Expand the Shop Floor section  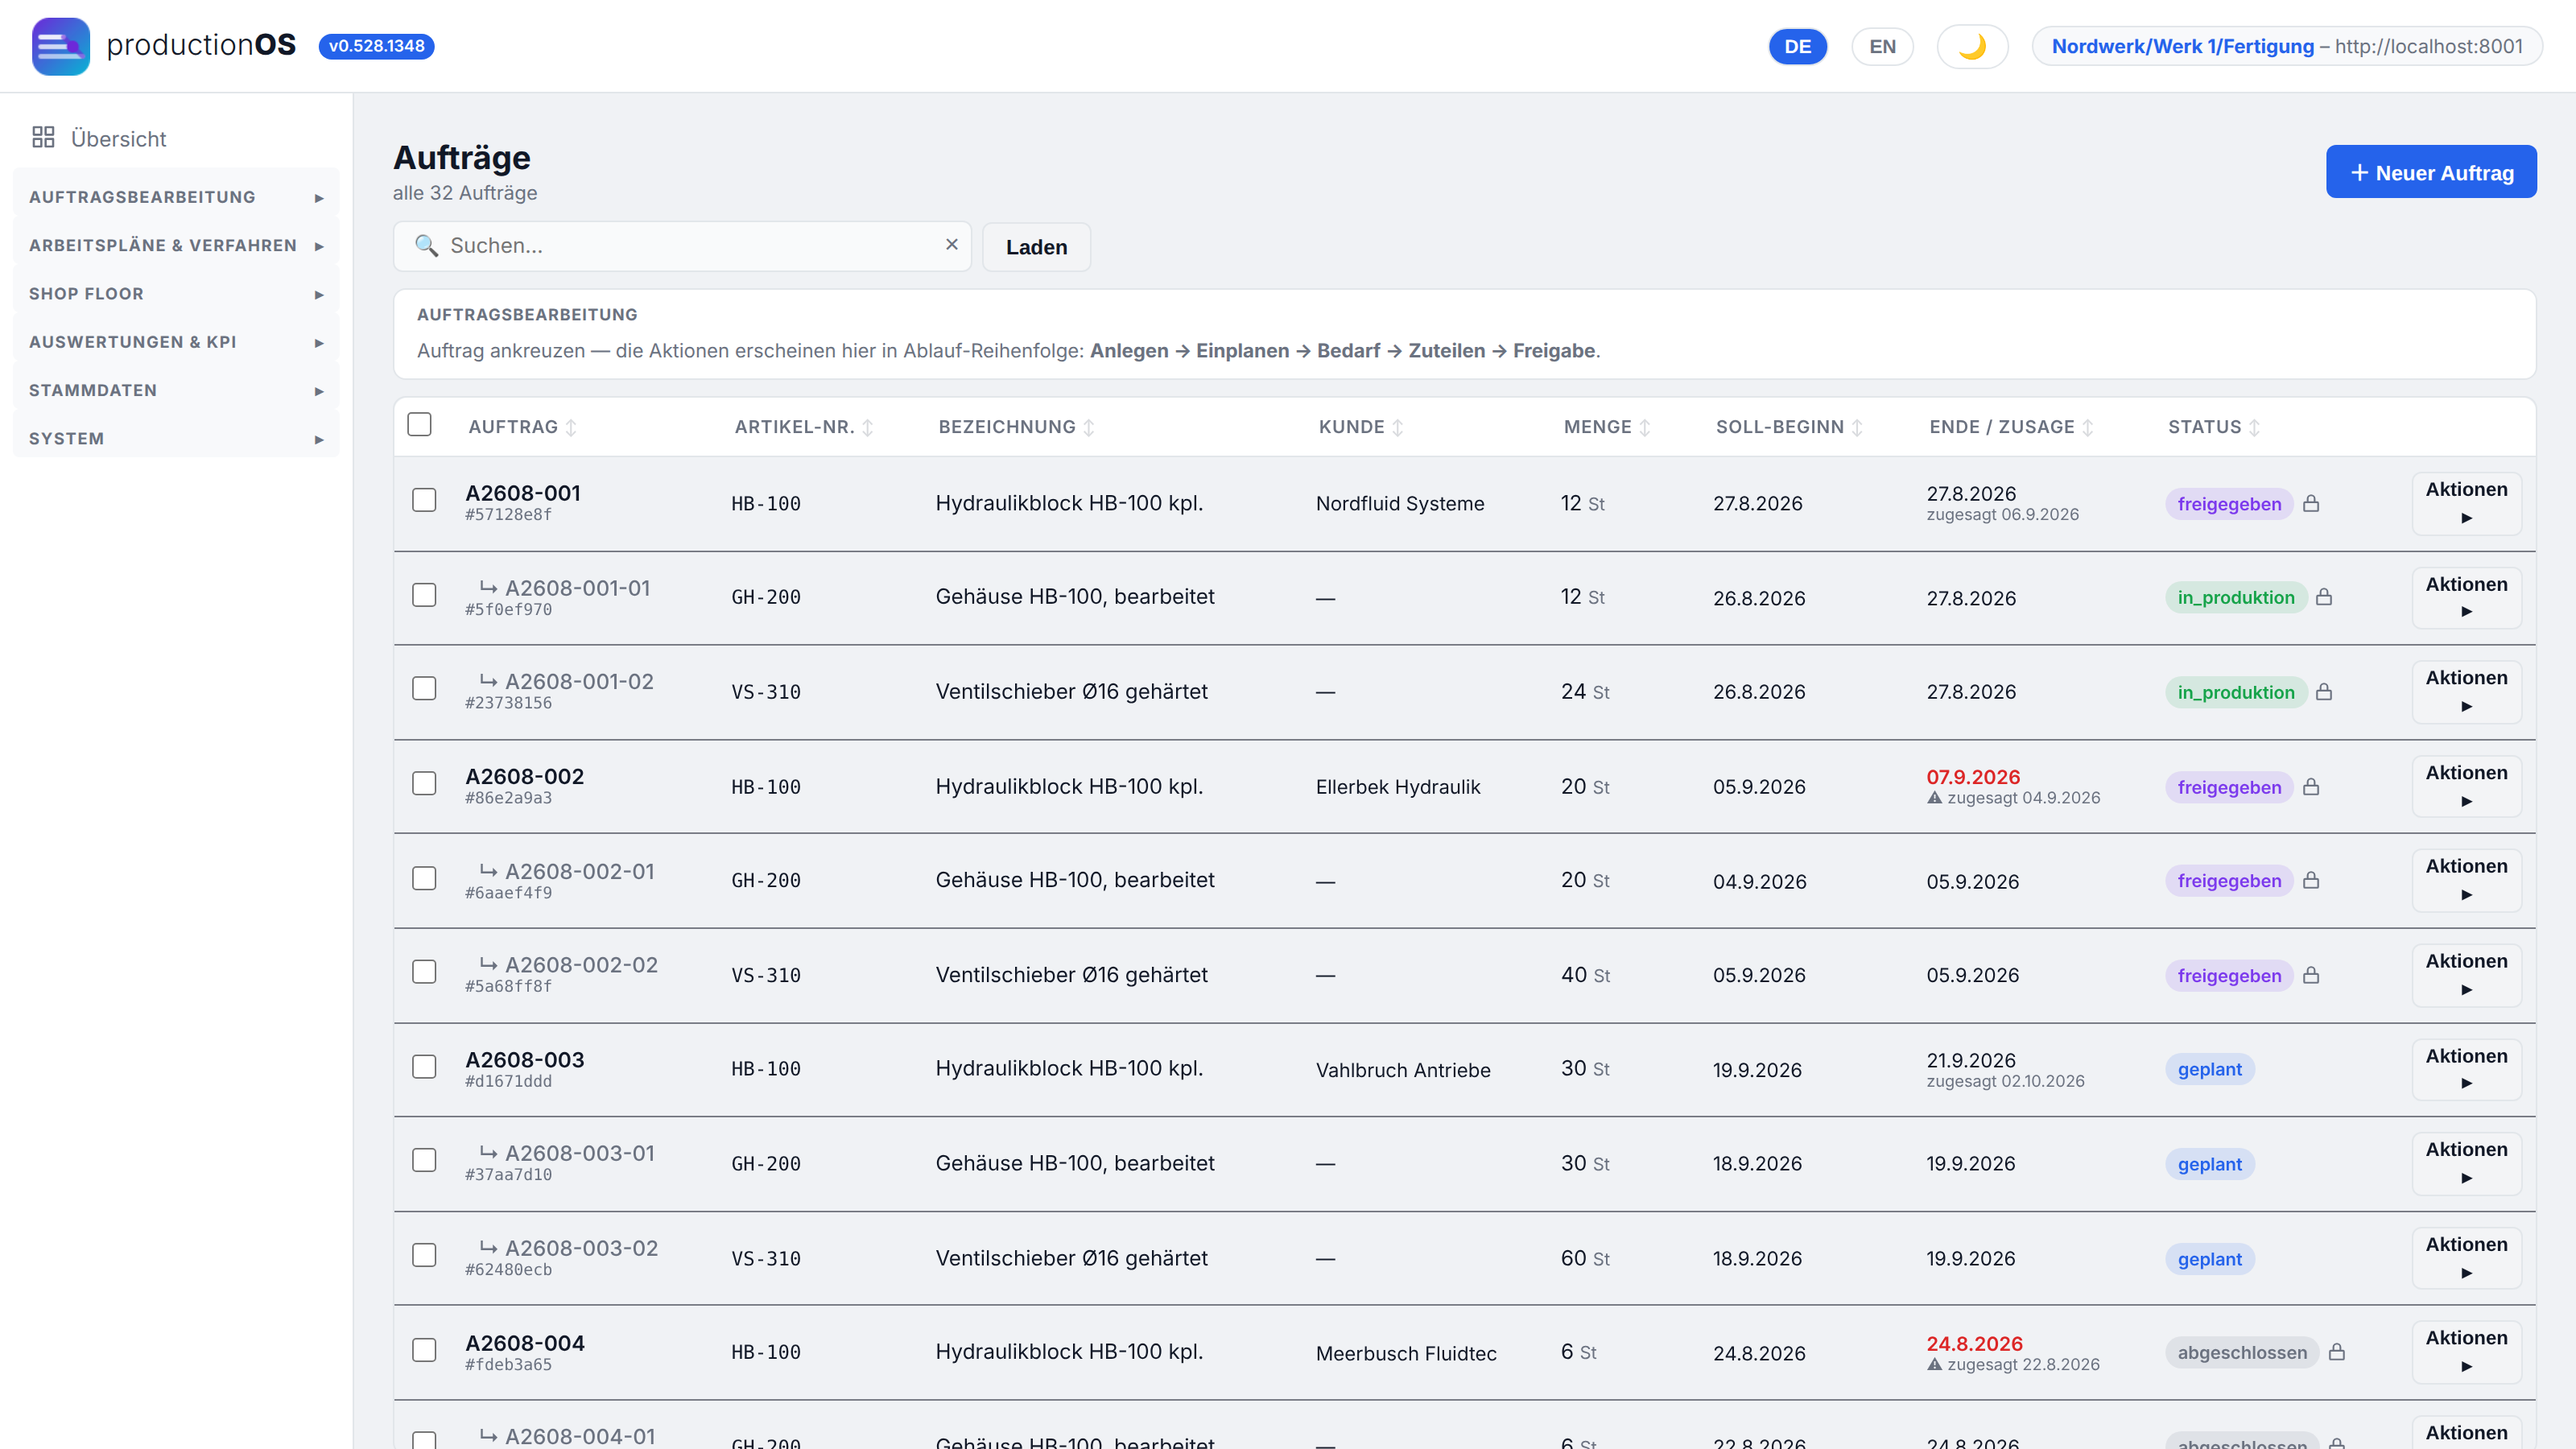click(176, 294)
